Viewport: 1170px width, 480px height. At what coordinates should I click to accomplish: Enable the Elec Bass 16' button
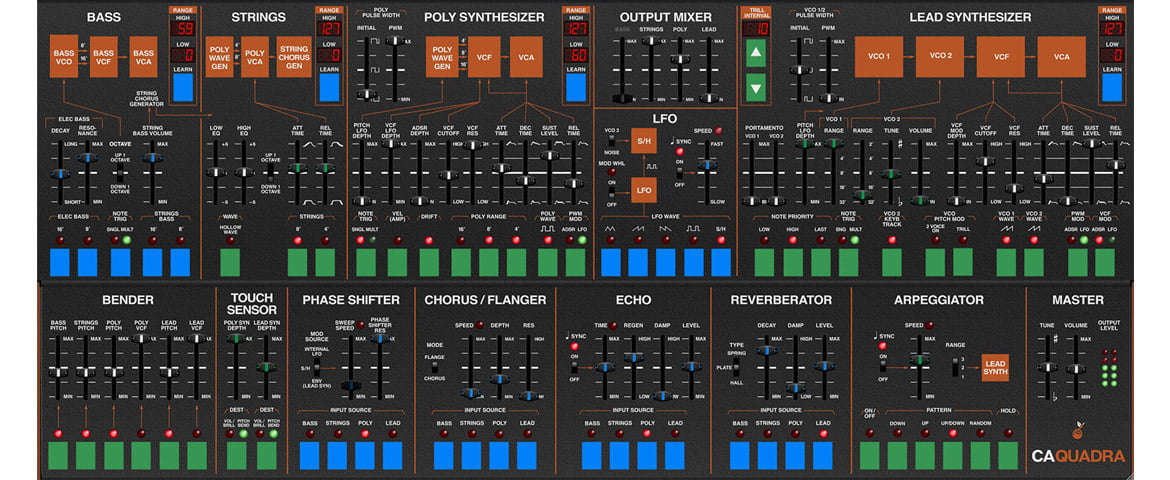60,262
